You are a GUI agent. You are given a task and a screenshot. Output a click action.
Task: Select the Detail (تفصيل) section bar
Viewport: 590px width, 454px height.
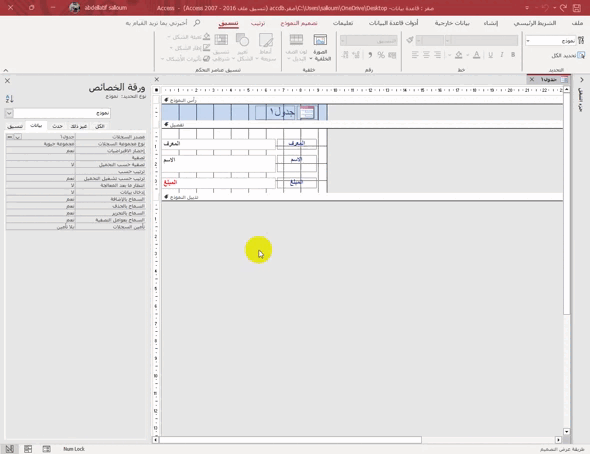click(362, 125)
